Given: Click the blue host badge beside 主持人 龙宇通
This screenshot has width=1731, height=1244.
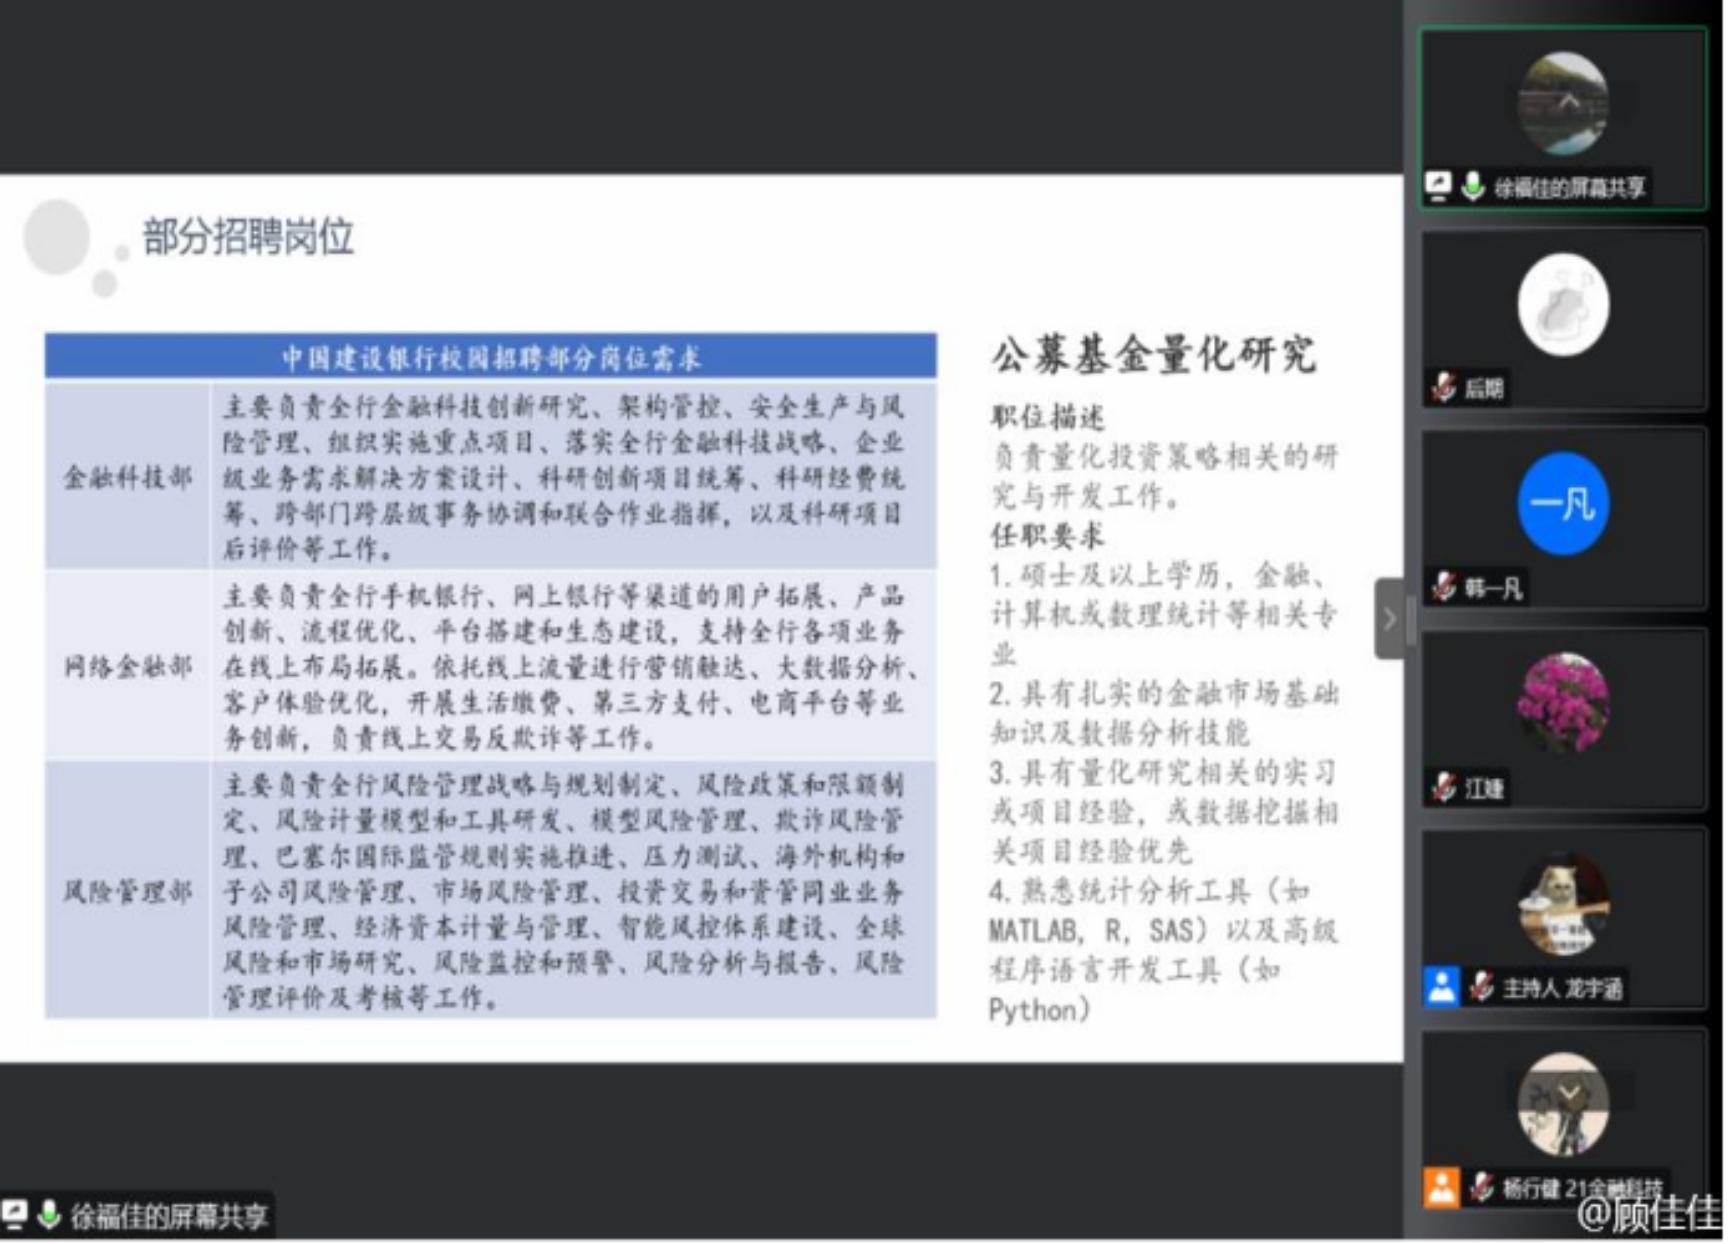Looking at the screenshot, I should pos(1440,988).
